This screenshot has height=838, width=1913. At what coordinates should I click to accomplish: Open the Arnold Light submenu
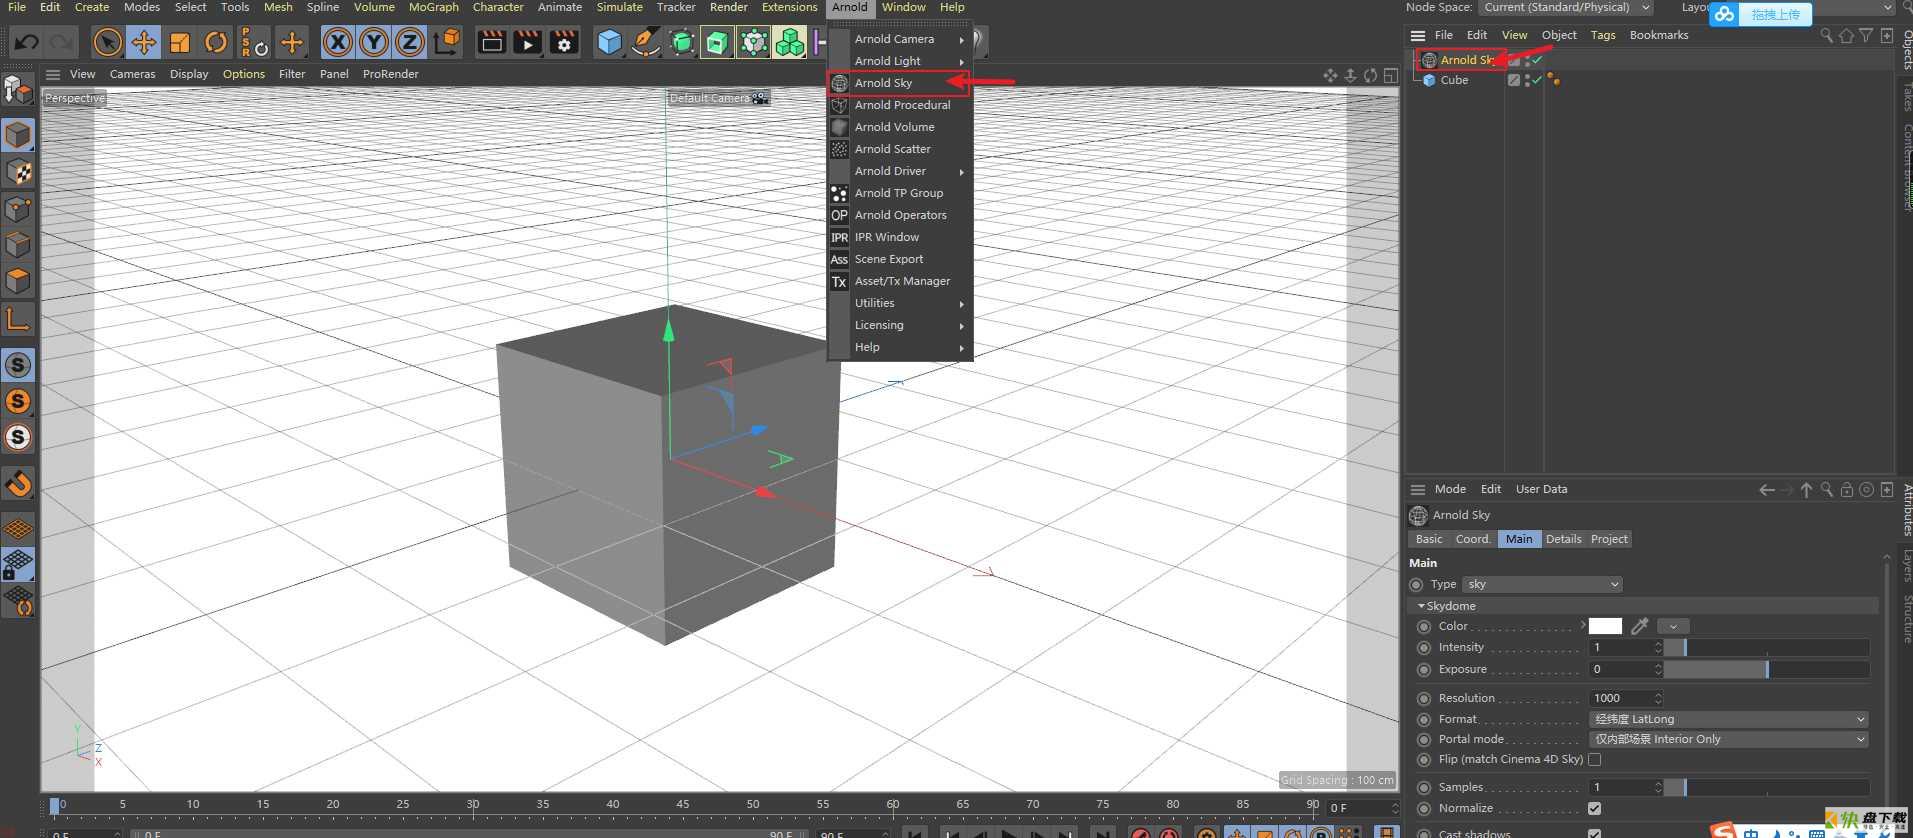(x=898, y=61)
